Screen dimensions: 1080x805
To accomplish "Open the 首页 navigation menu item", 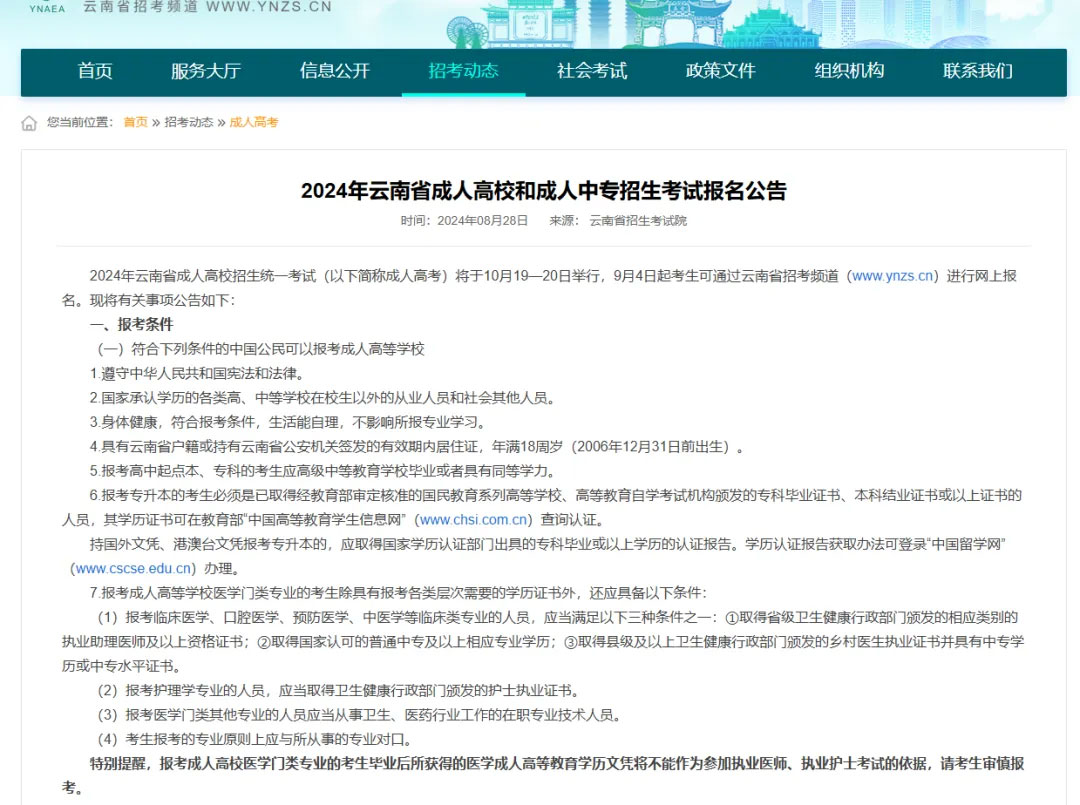I will [x=93, y=72].
